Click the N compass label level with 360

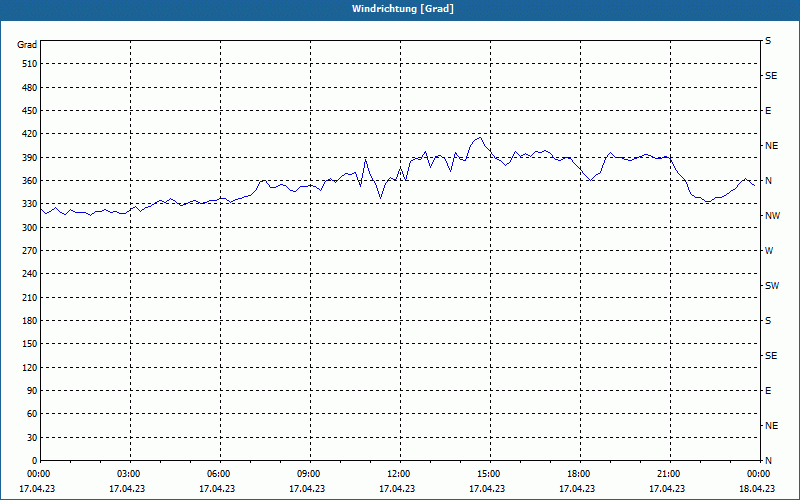coord(768,181)
